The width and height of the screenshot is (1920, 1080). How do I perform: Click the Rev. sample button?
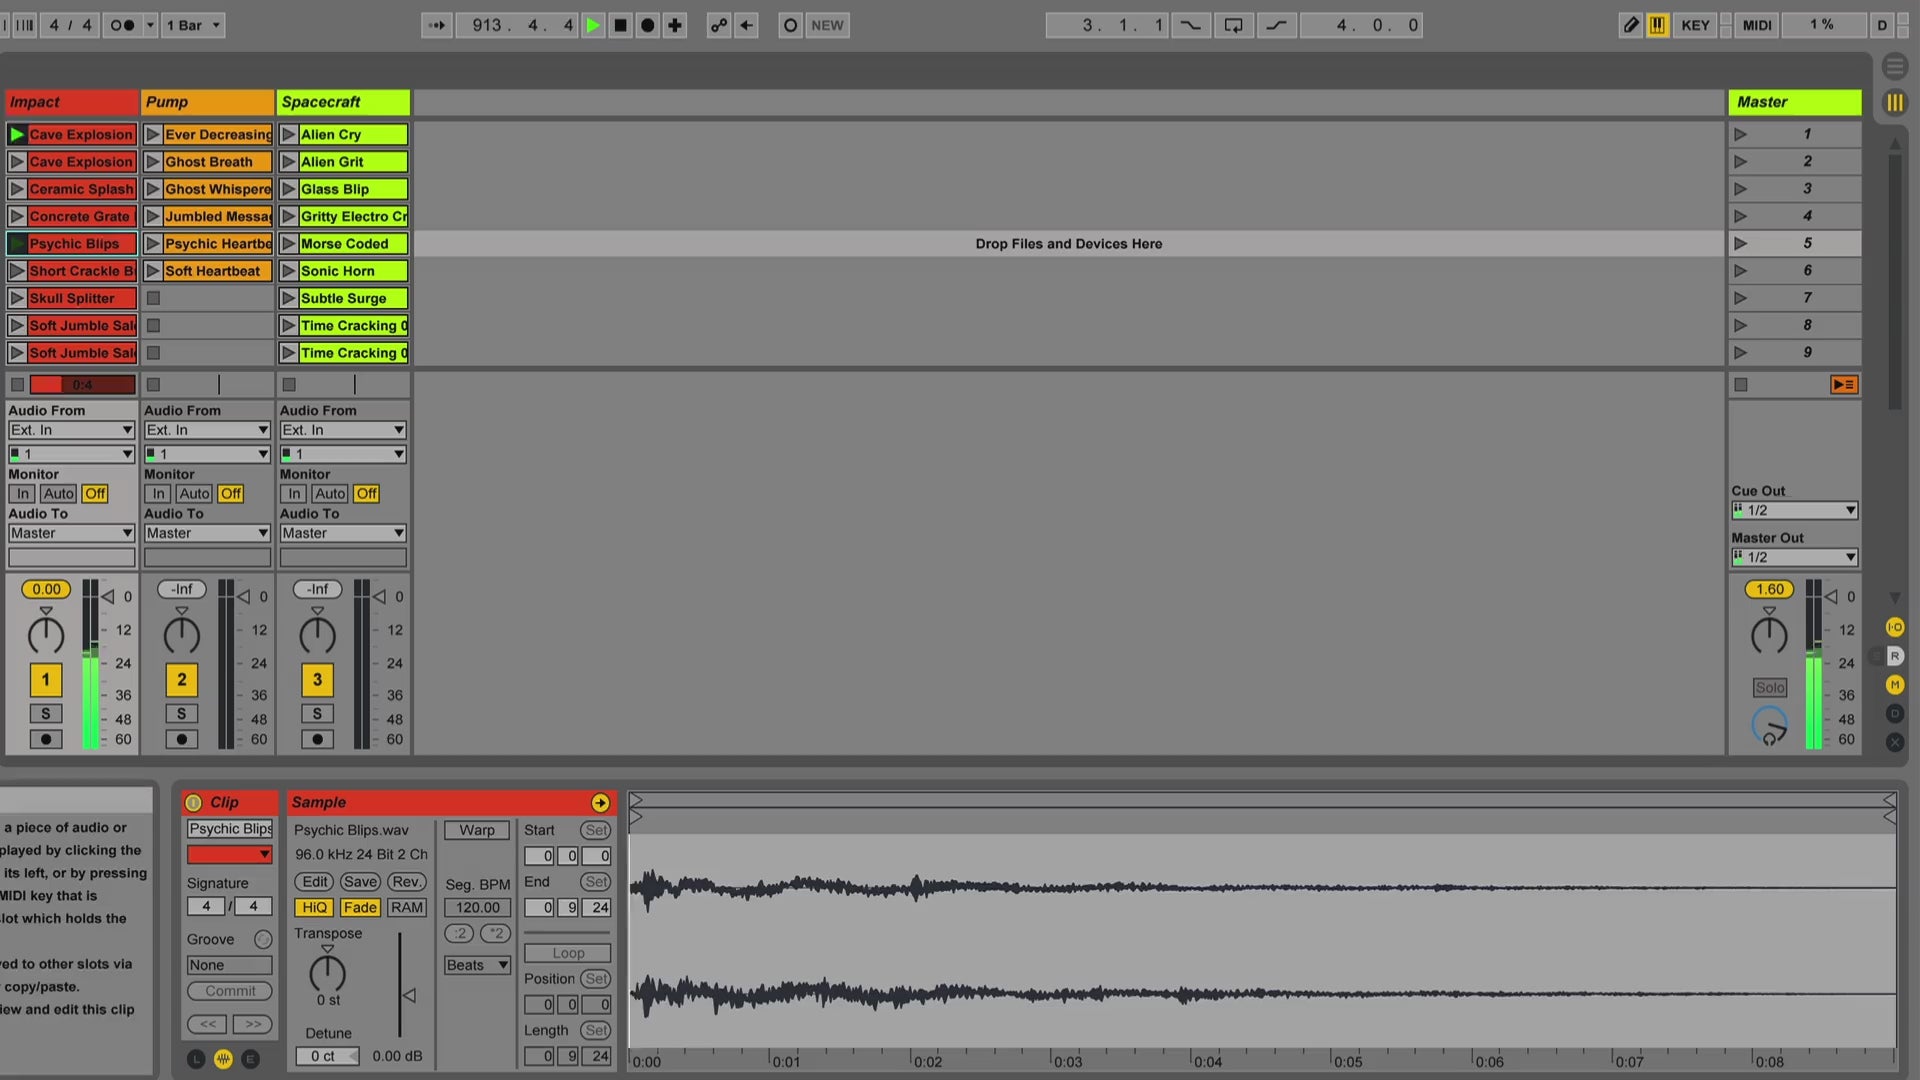pyautogui.click(x=406, y=881)
